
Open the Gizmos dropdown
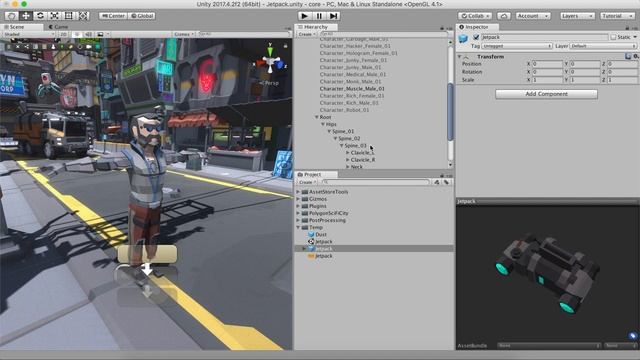click(x=184, y=34)
